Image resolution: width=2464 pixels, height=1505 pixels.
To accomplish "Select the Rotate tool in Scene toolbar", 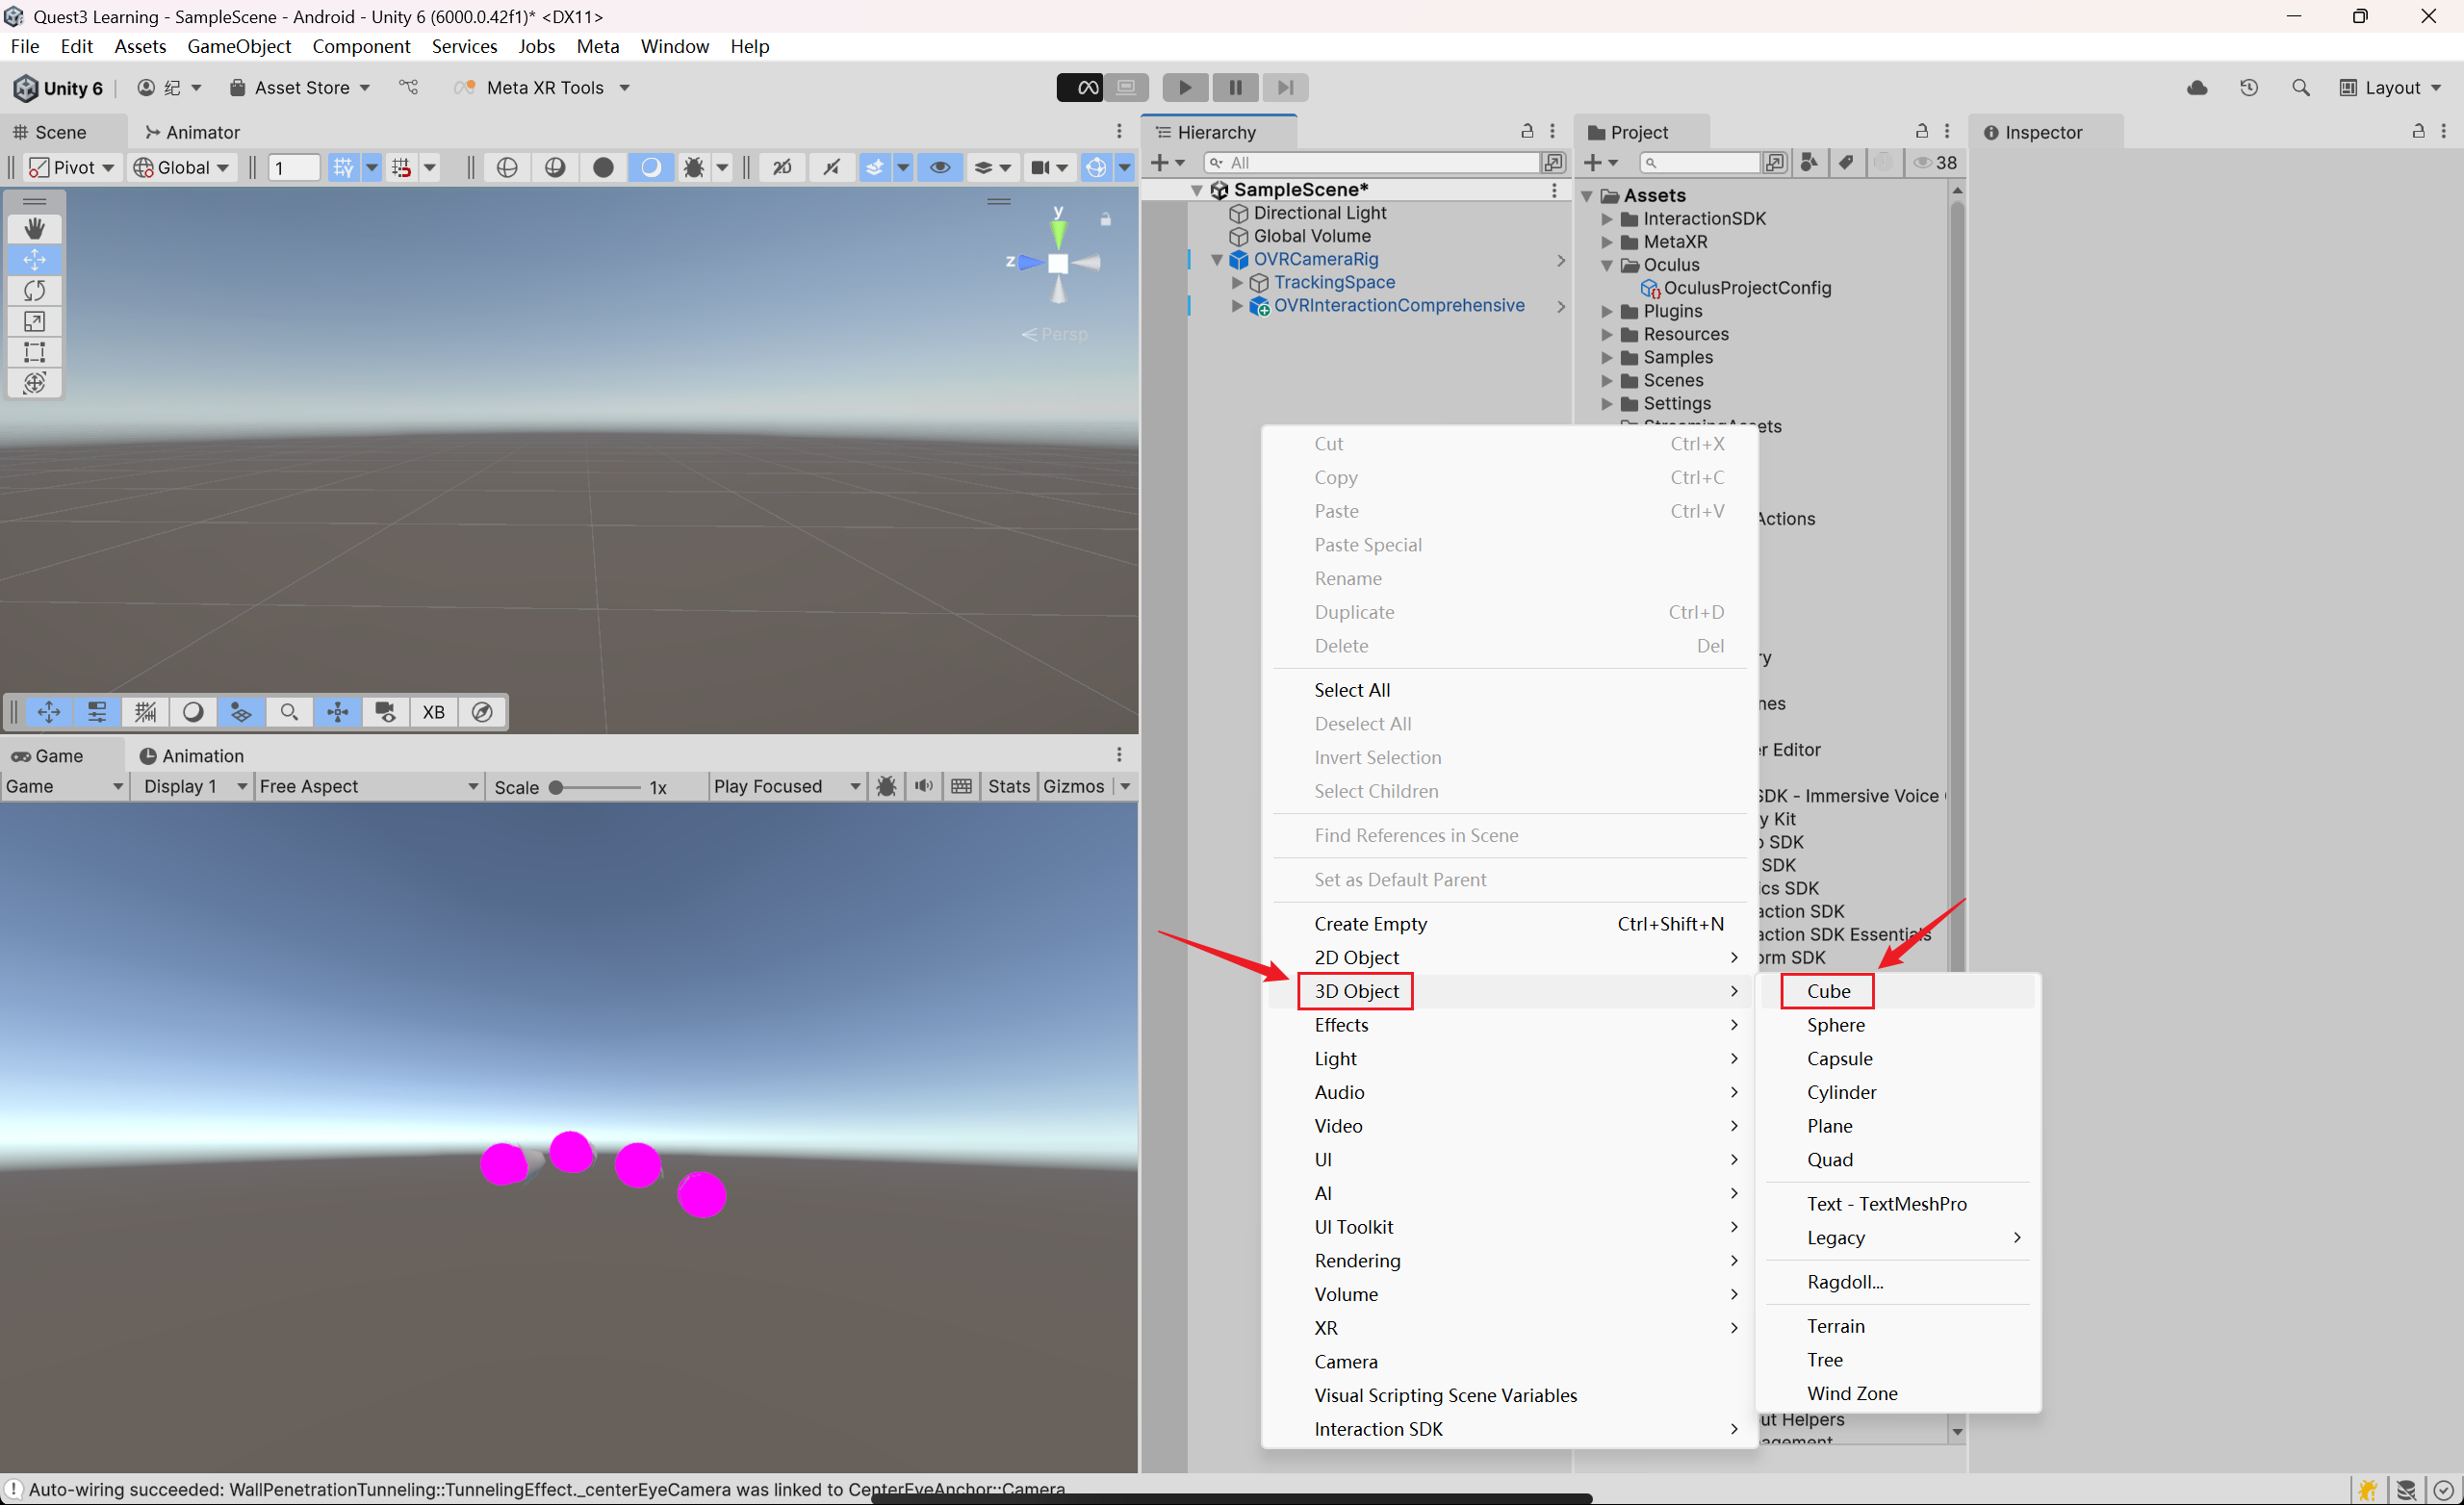I will tap(34, 290).
